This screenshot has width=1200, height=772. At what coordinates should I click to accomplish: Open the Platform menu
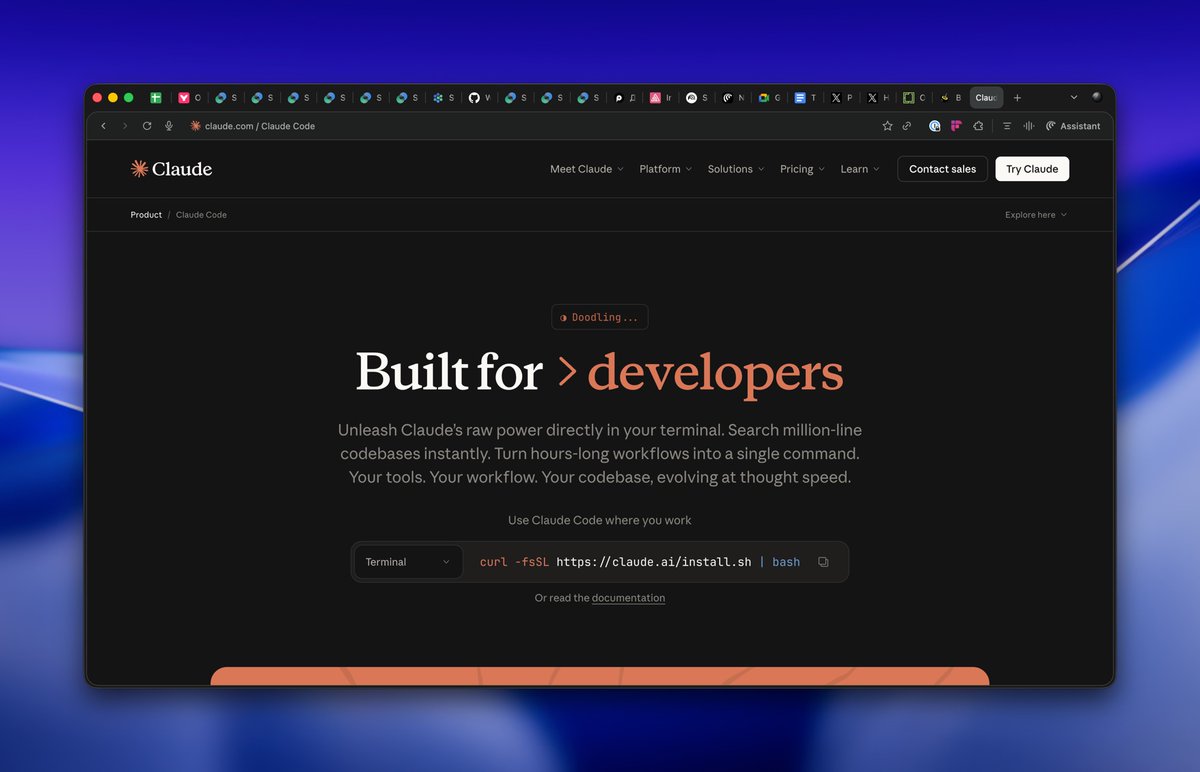tap(666, 169)
